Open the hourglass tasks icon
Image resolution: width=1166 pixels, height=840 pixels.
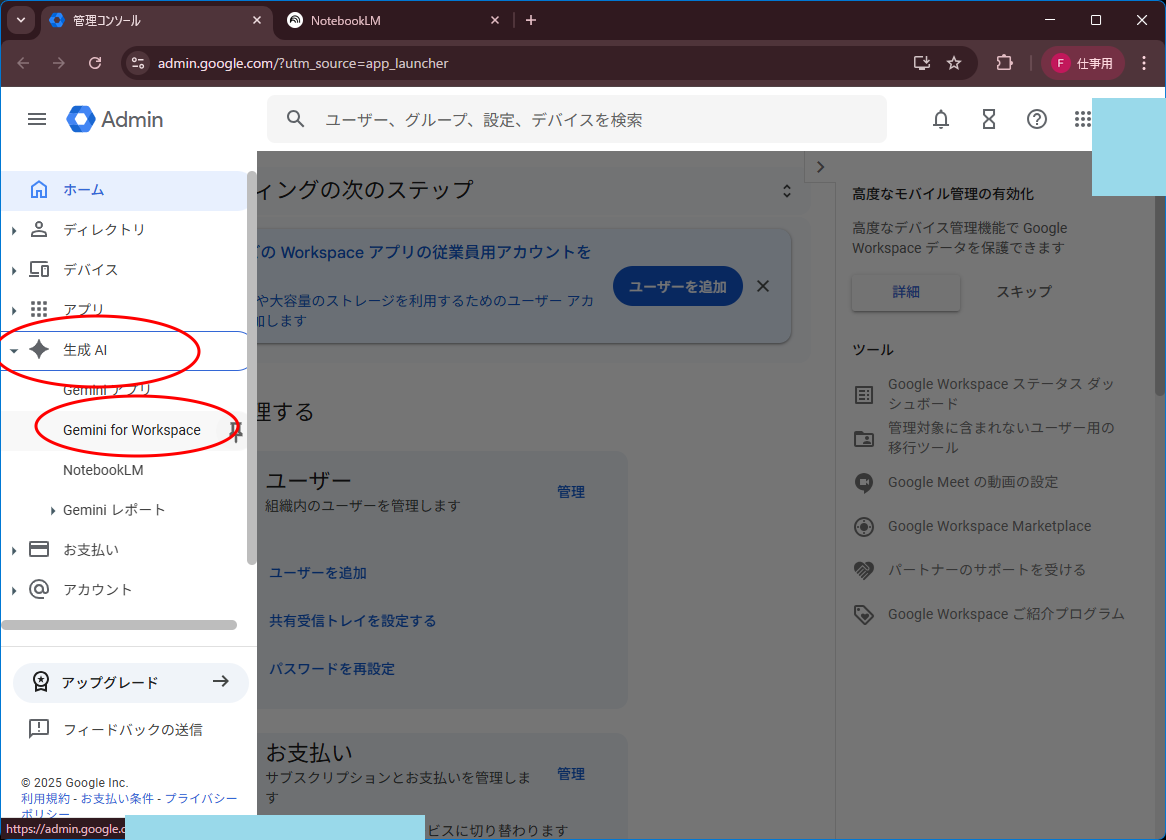pos(989,119)
